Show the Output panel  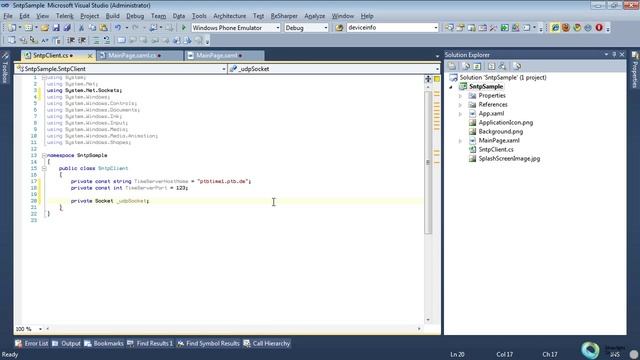pos(66,344)
